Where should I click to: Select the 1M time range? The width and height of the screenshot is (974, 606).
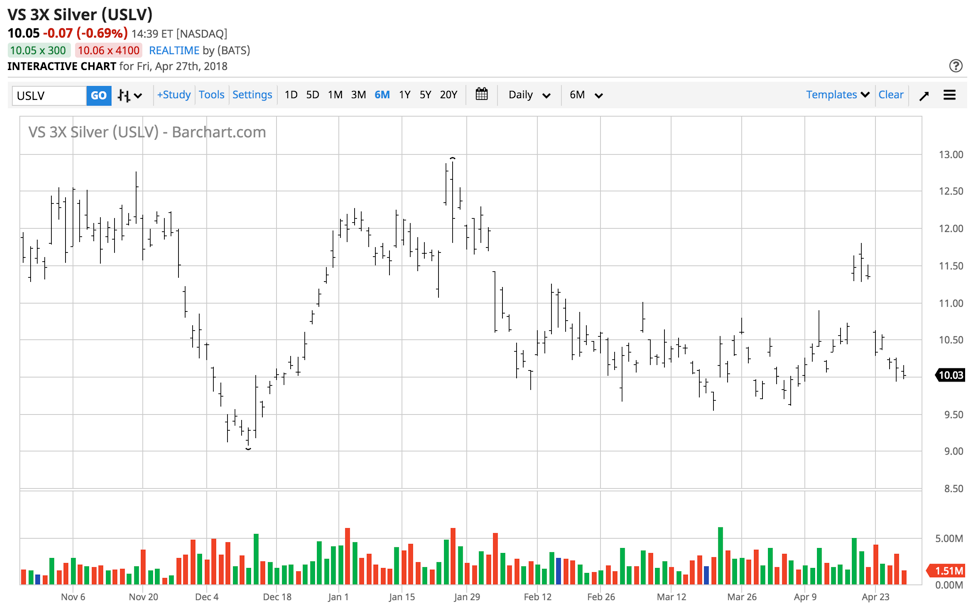point(335,94)
